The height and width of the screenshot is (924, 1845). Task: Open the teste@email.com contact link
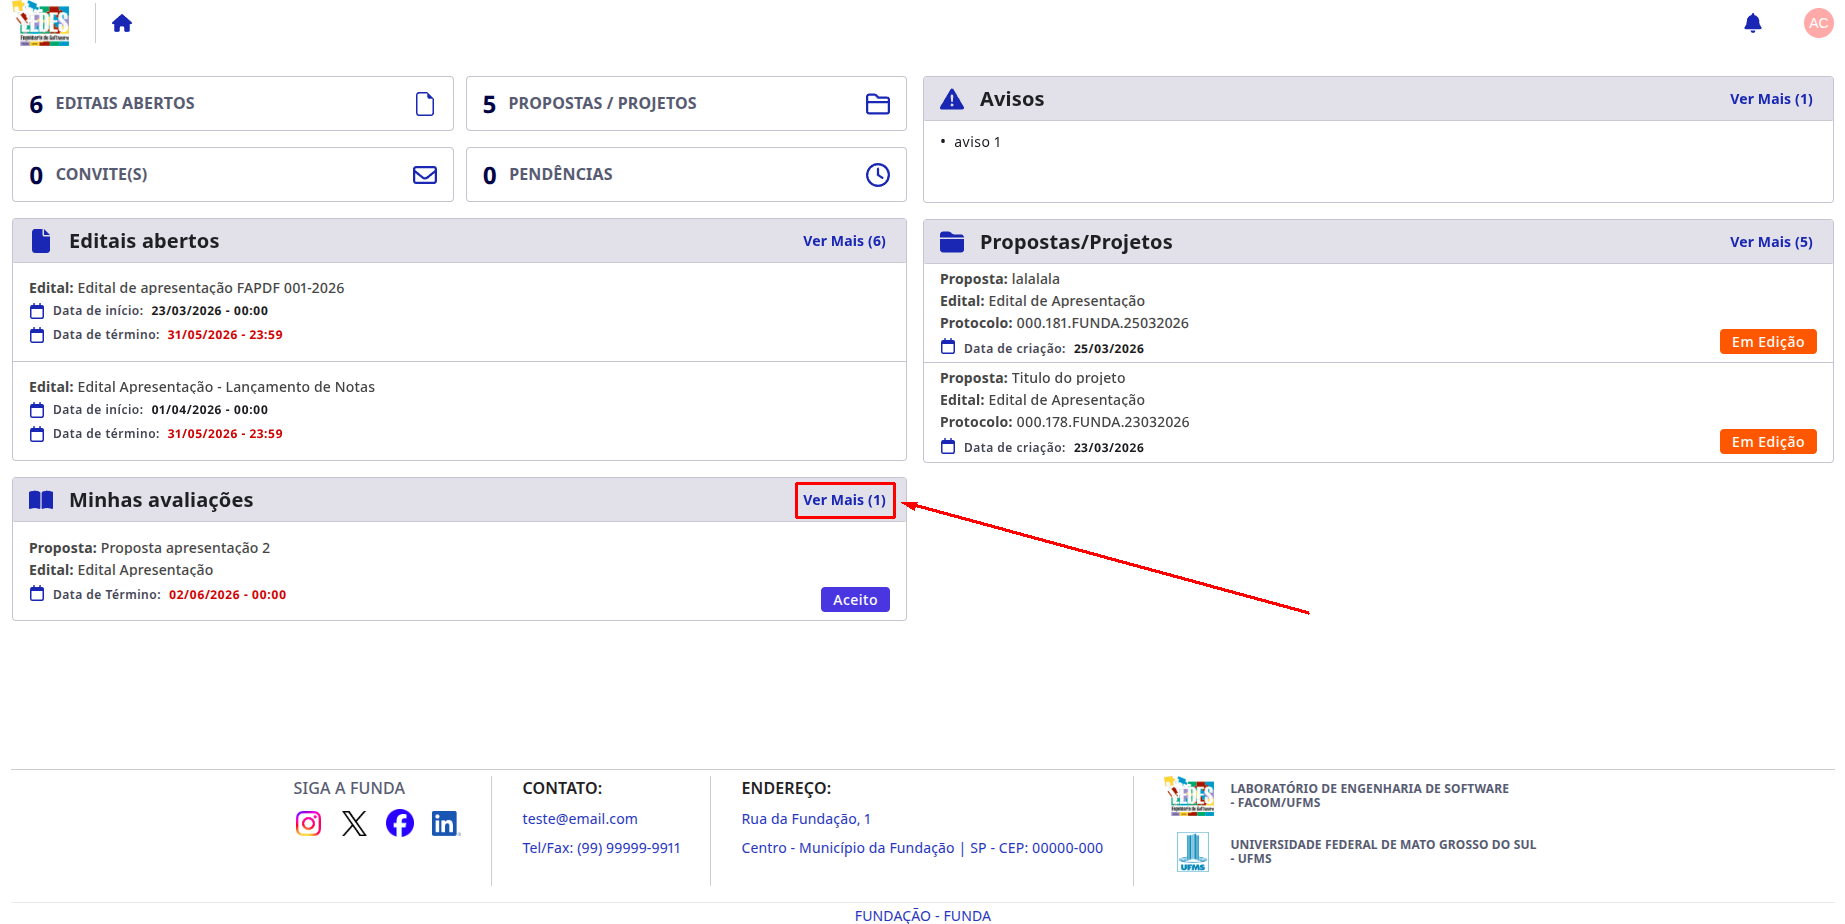click(580, 819)
